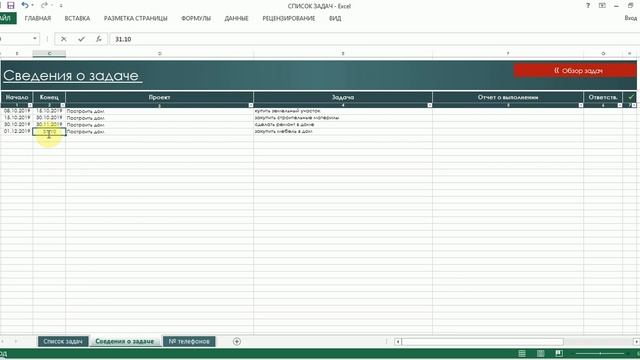
Task: Click the horizontal scrollbar left arrow
Action: (x=398, y=342)
